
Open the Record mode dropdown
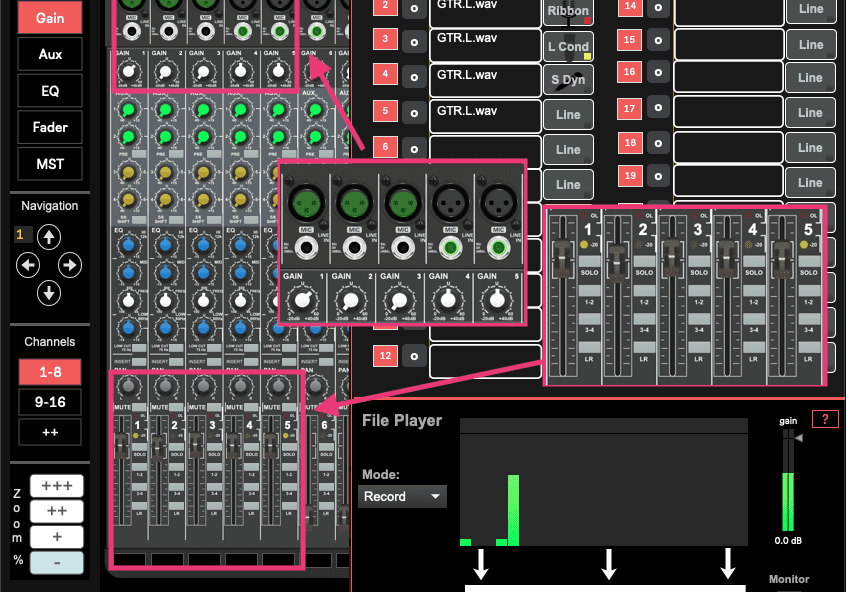pos(402,496)
